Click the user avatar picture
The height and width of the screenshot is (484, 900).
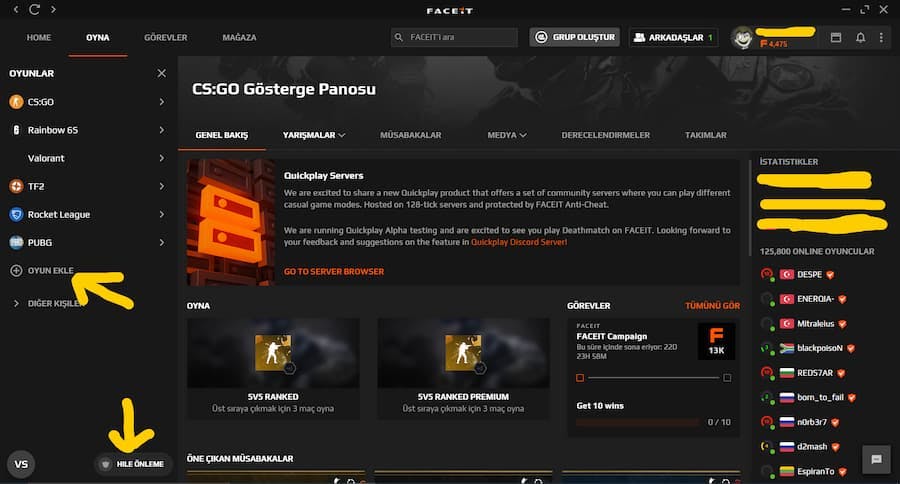(742, 37)
